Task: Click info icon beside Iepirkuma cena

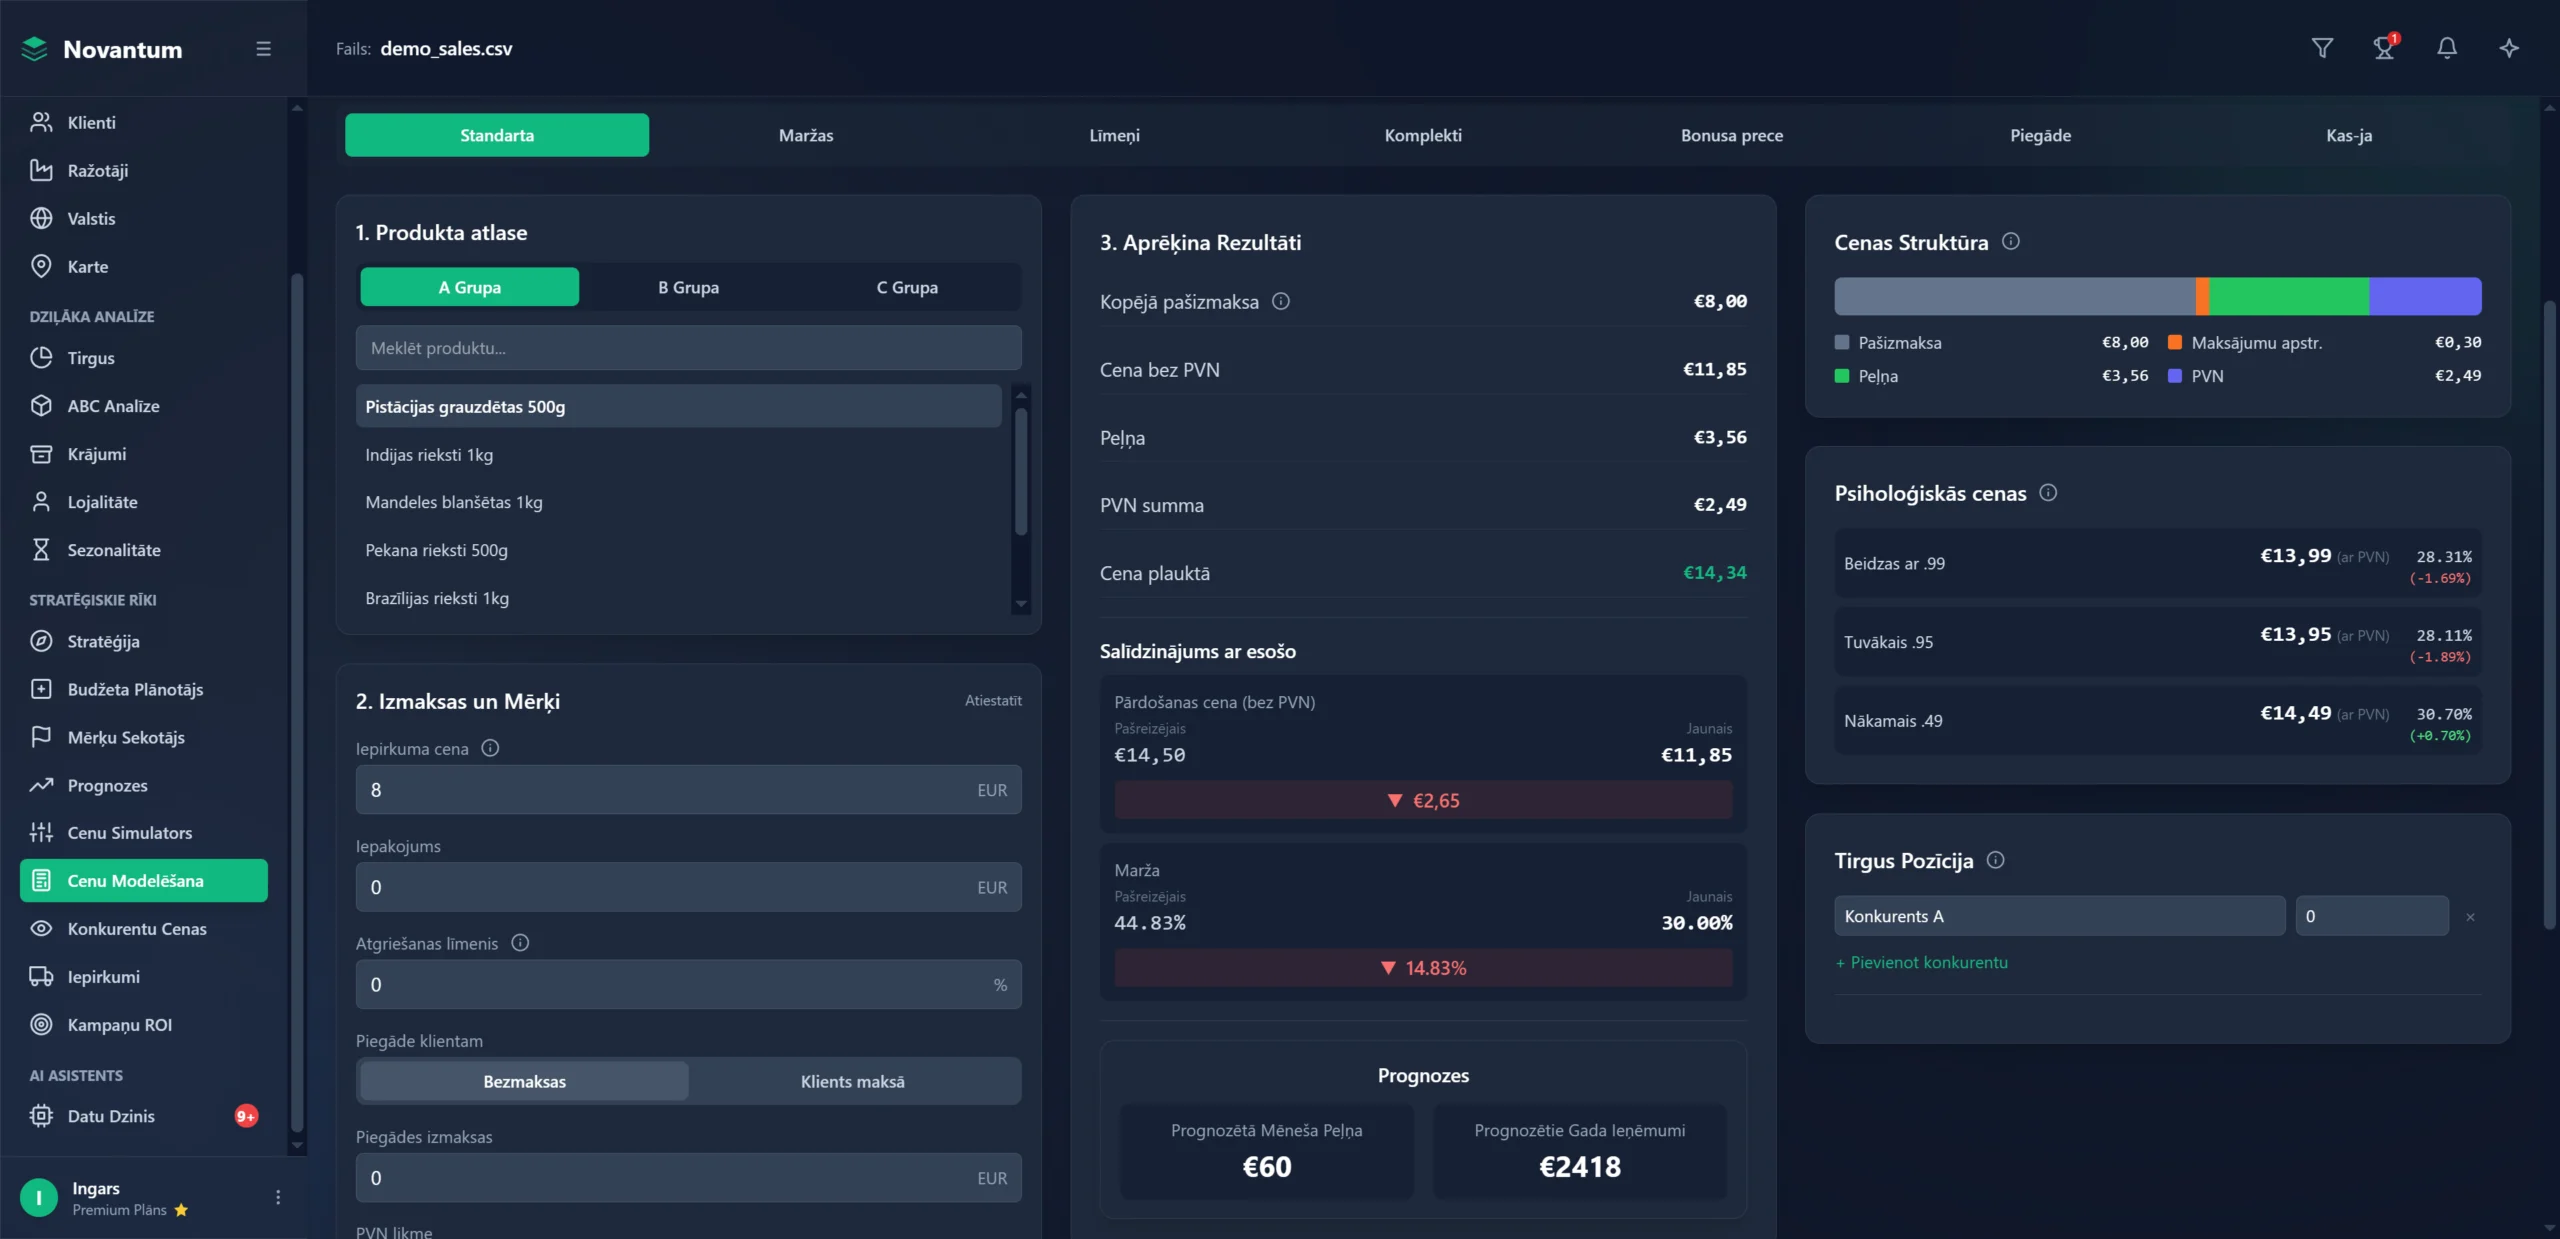Action: (x=490, y=748)
